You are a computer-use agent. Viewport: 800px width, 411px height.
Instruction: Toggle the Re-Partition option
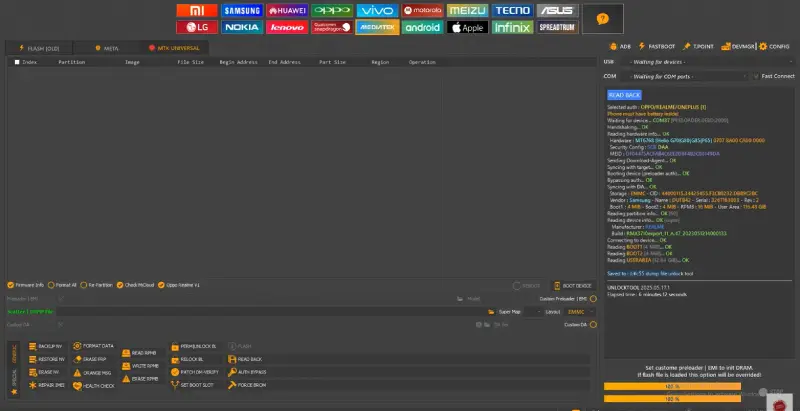coord(96,285)
